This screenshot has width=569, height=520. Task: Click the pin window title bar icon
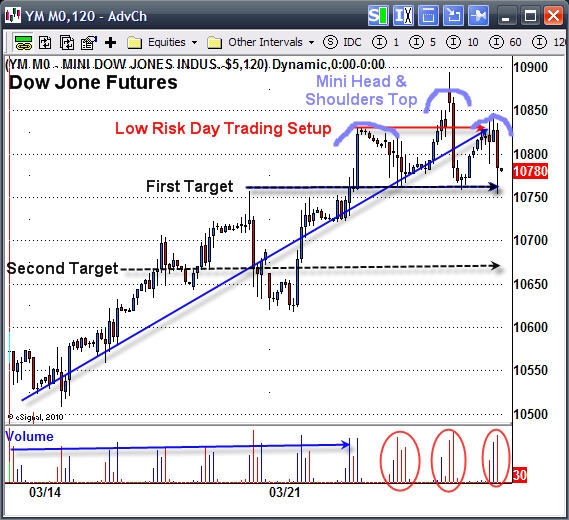click(x=479, y=16)
